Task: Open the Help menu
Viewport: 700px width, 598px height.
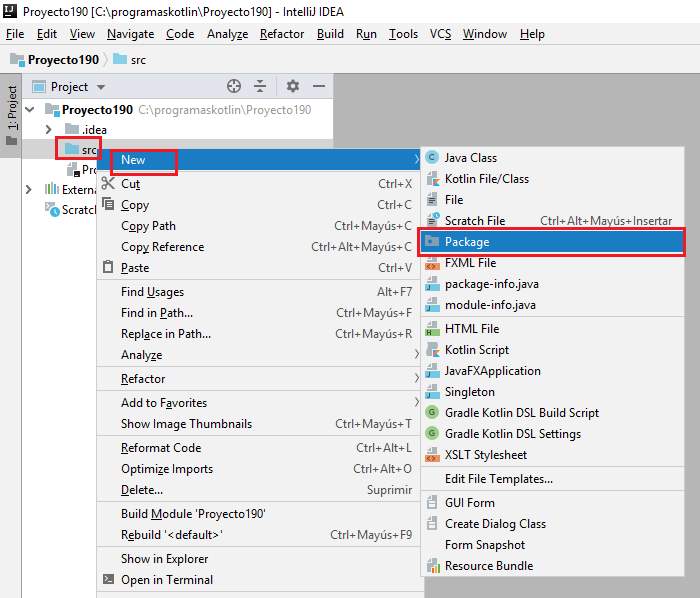Action: 532,34
